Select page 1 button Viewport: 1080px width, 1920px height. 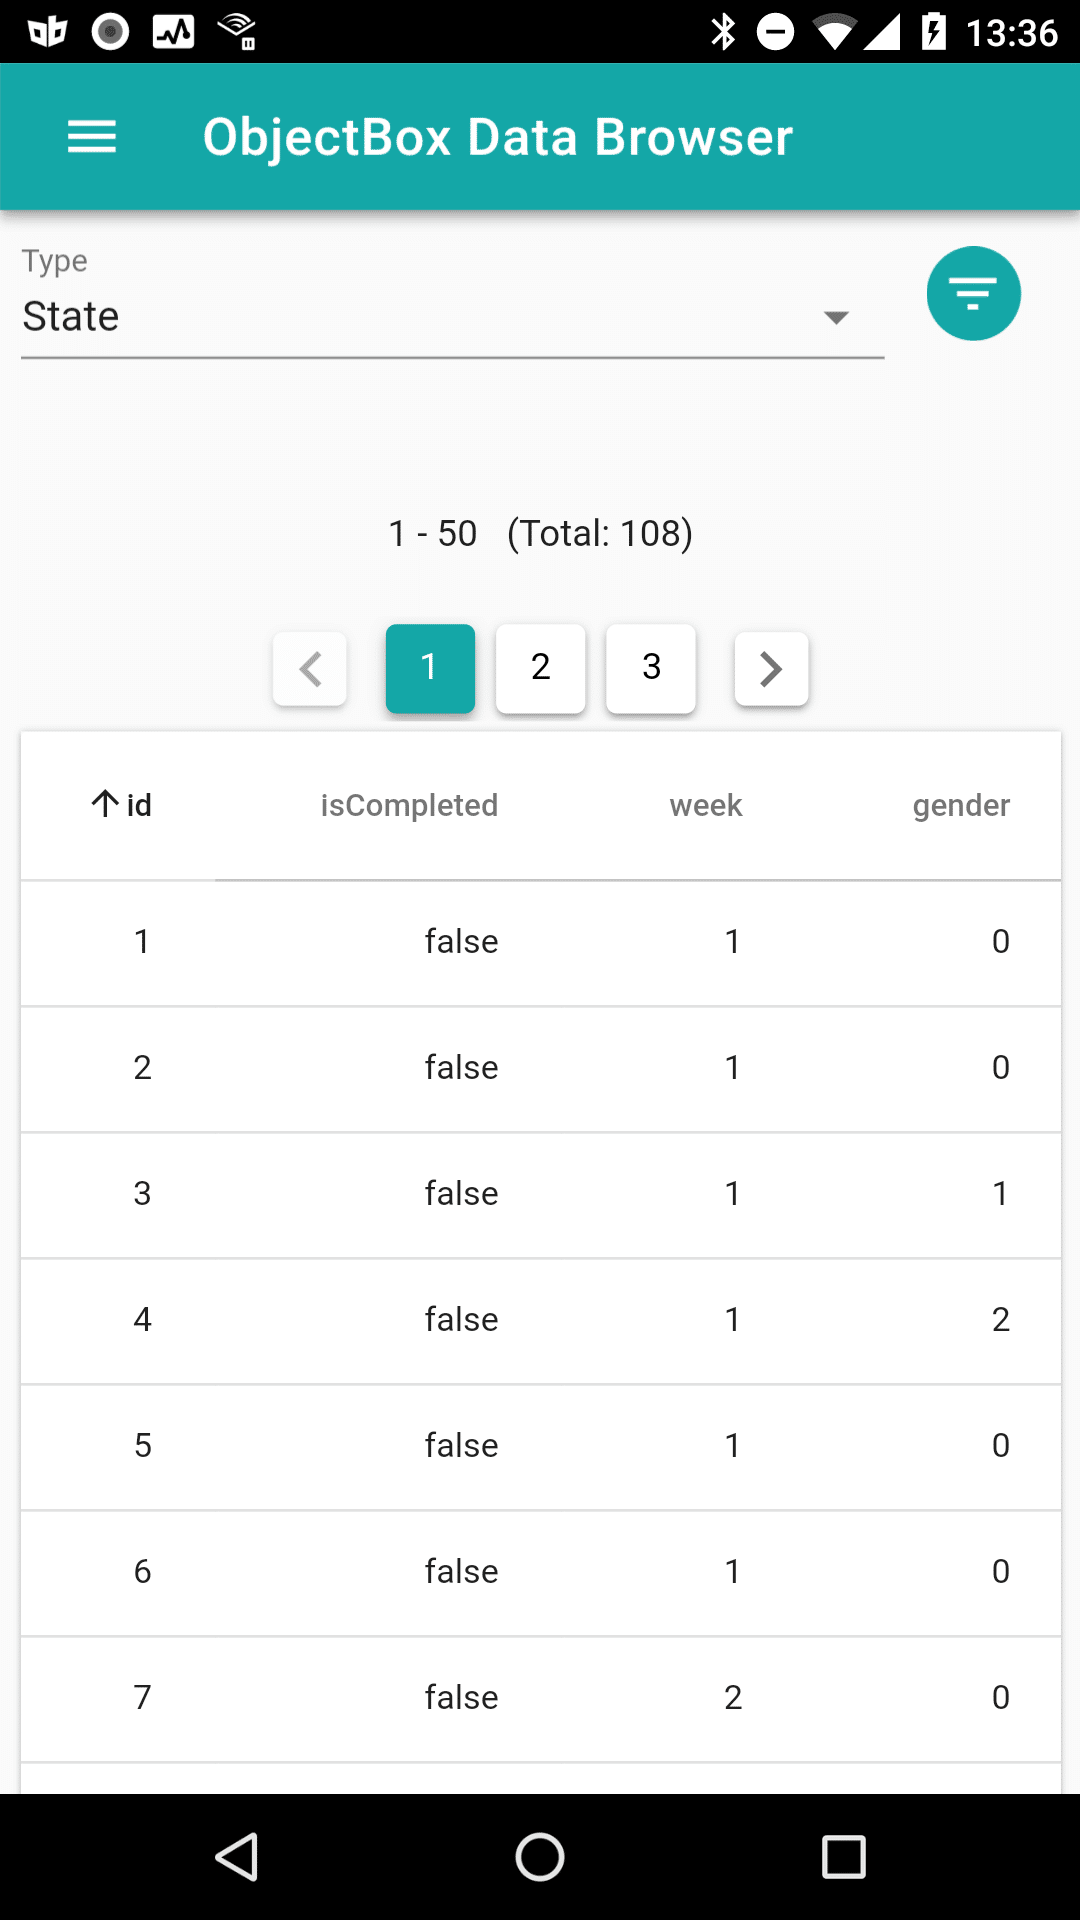pos(430,668)
